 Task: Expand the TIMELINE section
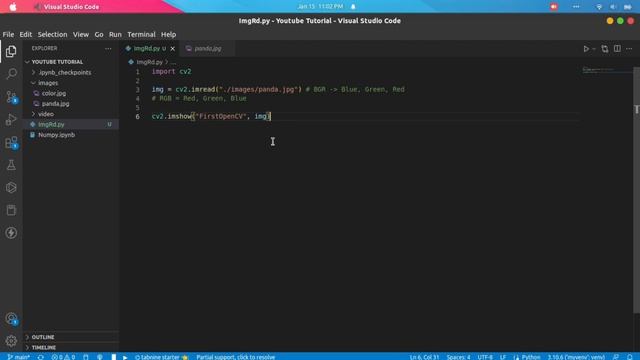71,347
